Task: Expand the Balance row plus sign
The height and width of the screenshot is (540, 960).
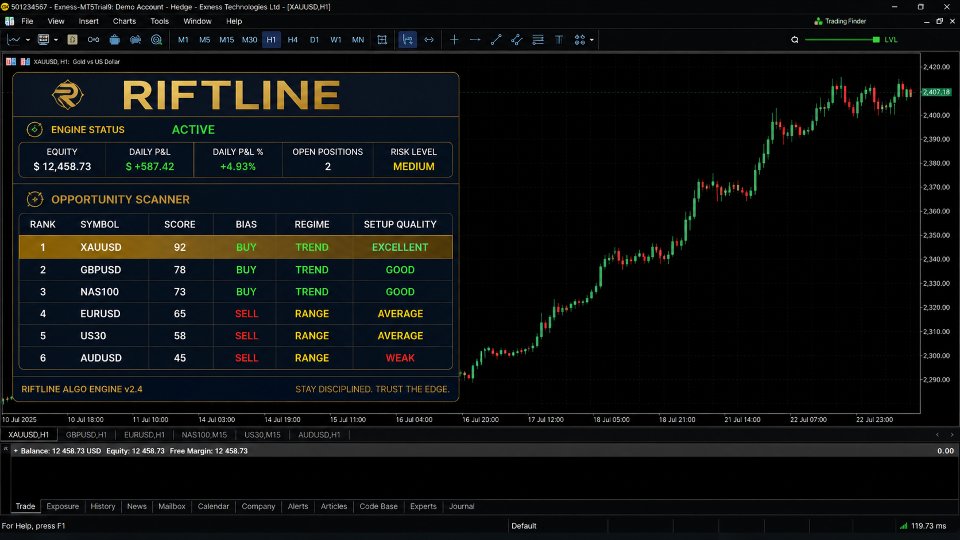Action: coord(15,451)
